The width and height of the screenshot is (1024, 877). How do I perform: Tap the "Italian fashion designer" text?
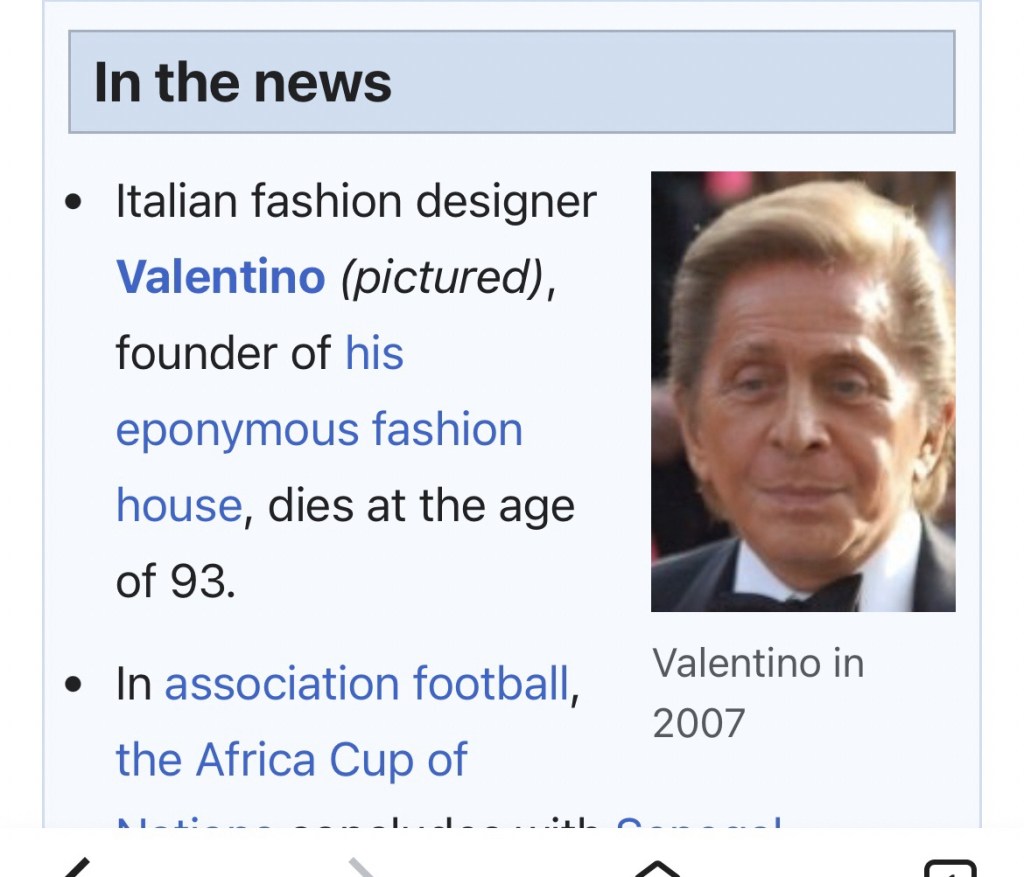pos(355,201)
